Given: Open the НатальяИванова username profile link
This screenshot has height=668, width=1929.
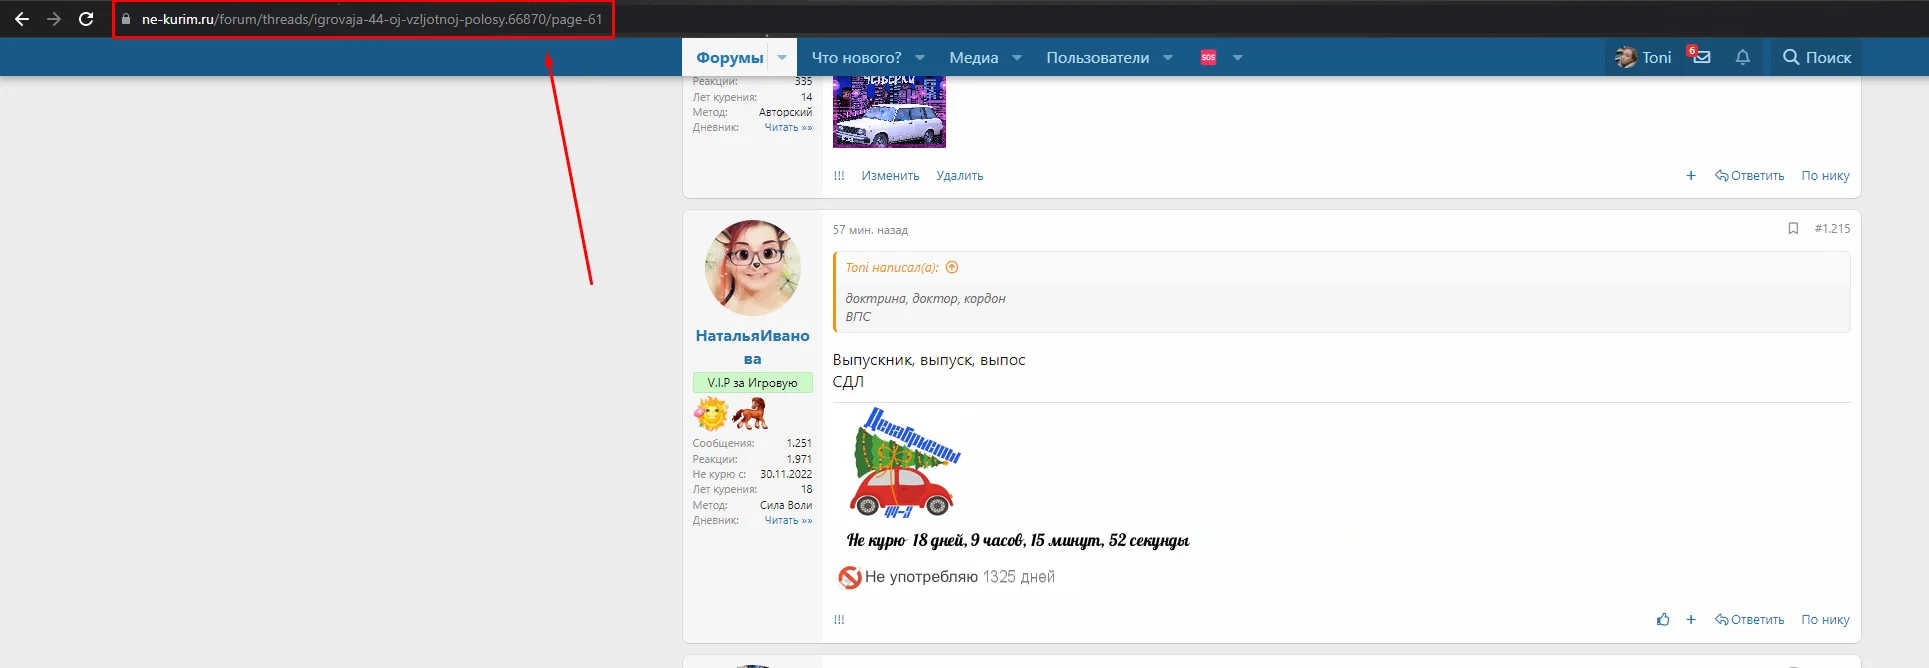Looking at the screenshot, I should tap(752, 347).
